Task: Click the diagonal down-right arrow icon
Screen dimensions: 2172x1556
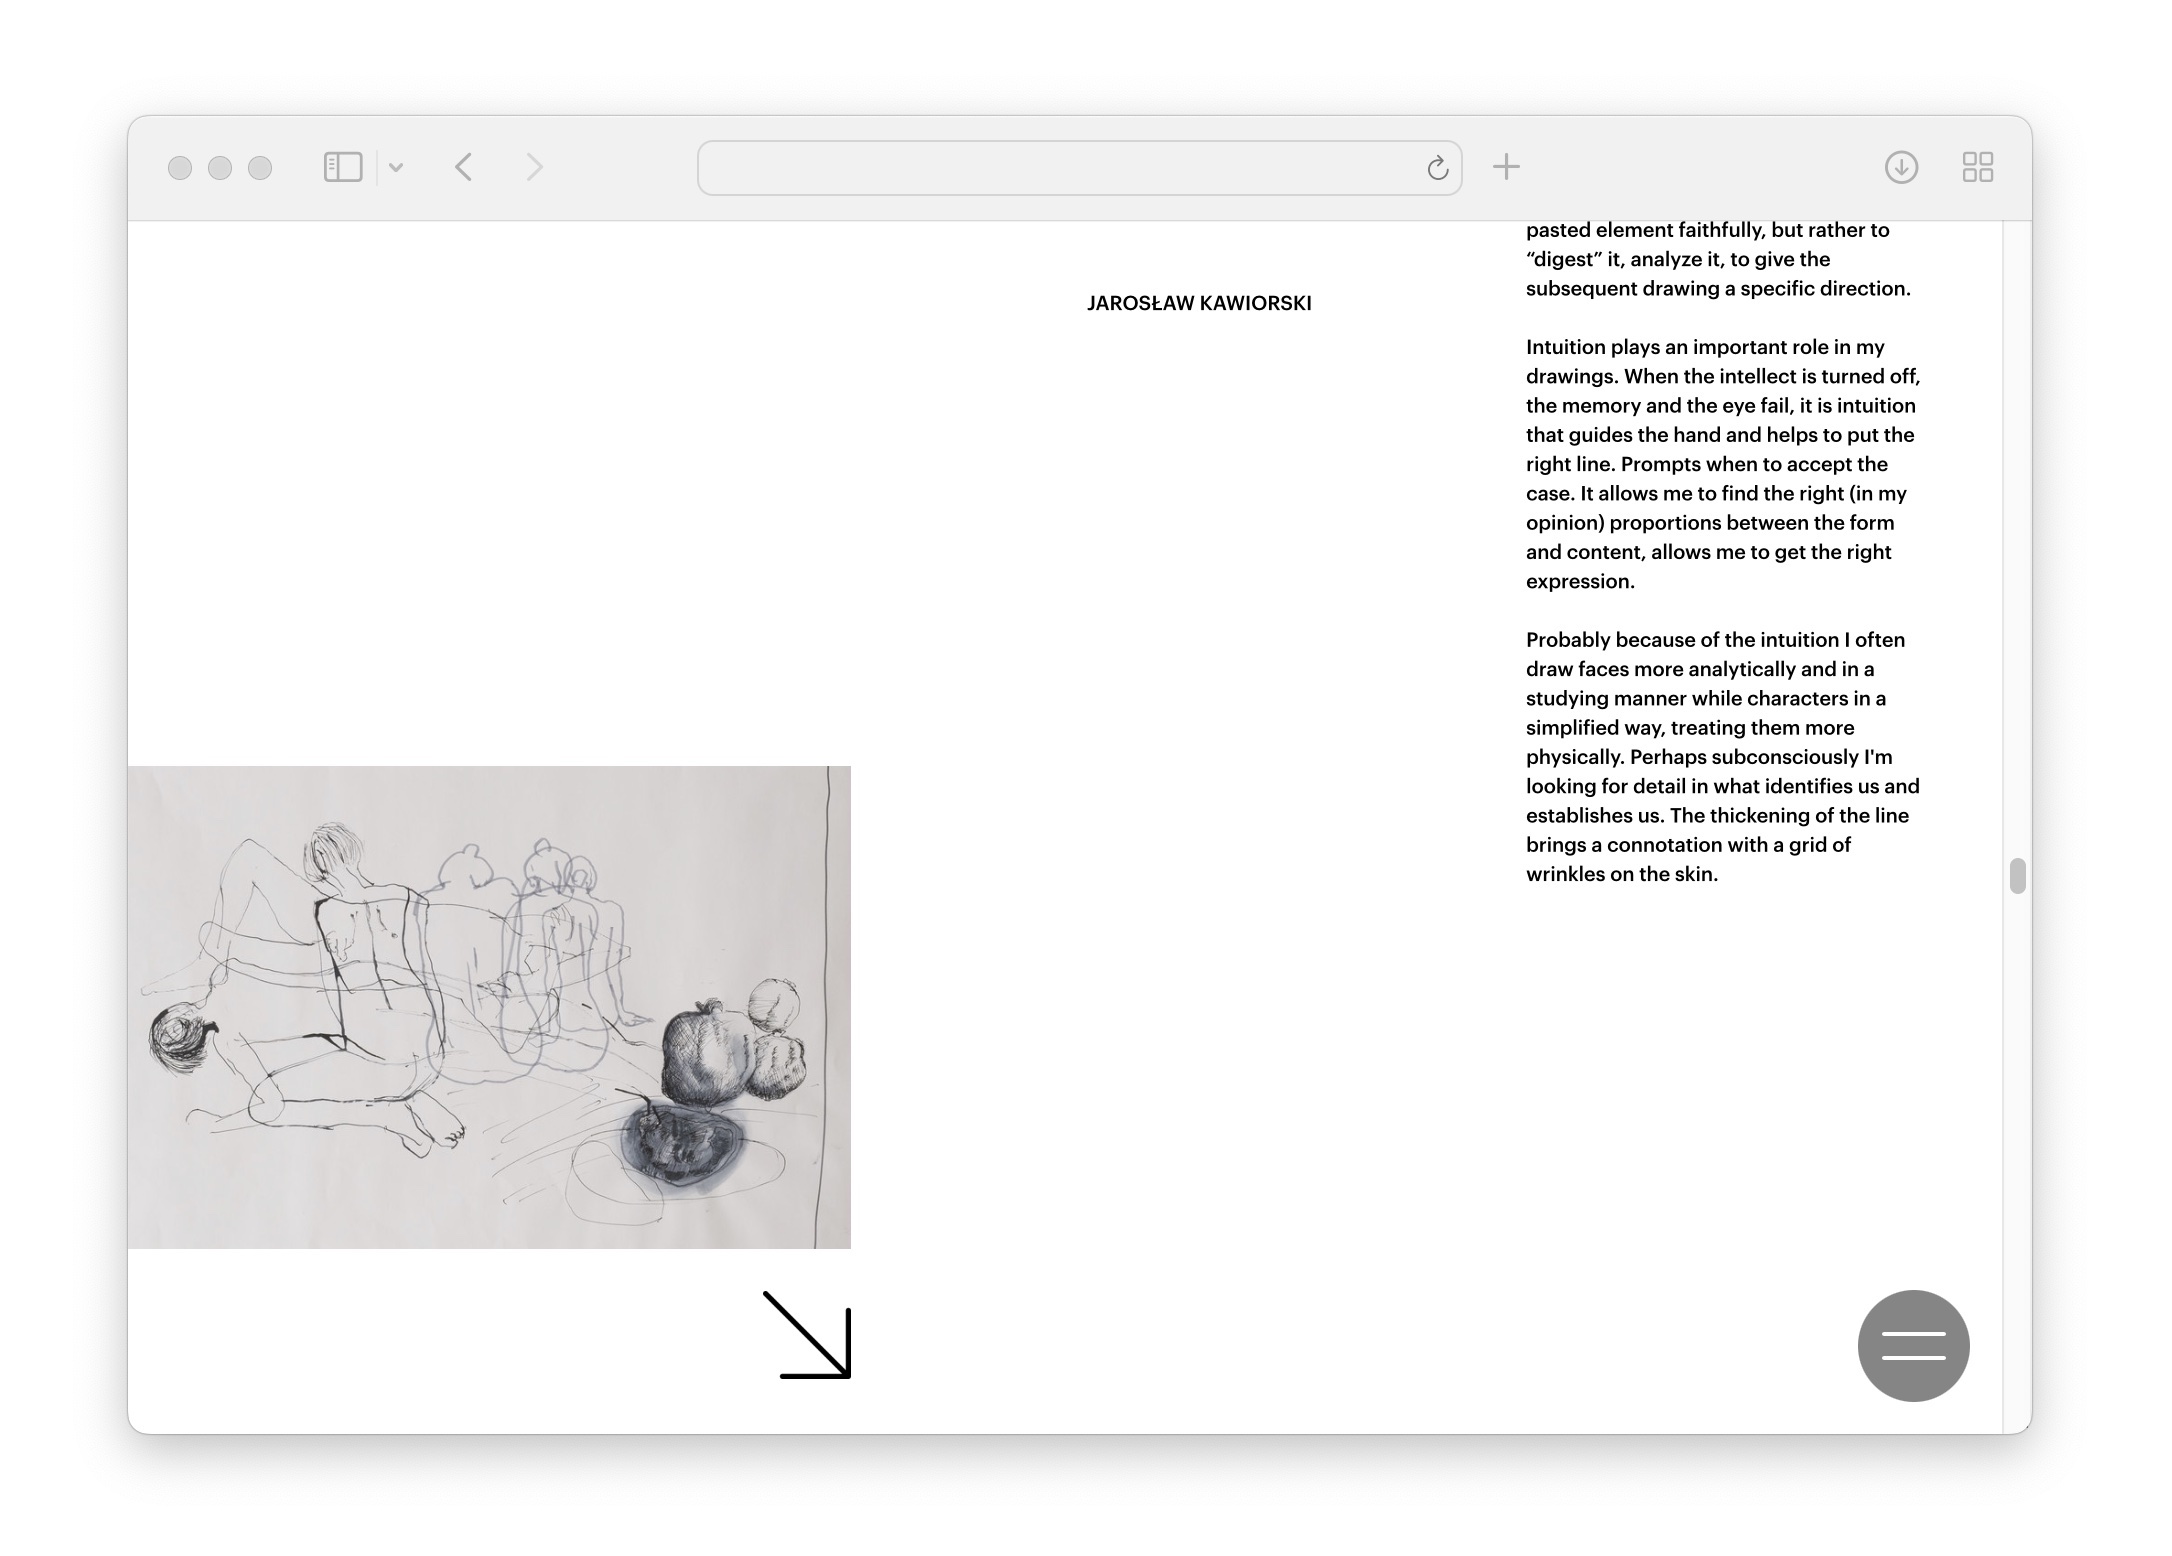Action: (x=808, y=1335)
